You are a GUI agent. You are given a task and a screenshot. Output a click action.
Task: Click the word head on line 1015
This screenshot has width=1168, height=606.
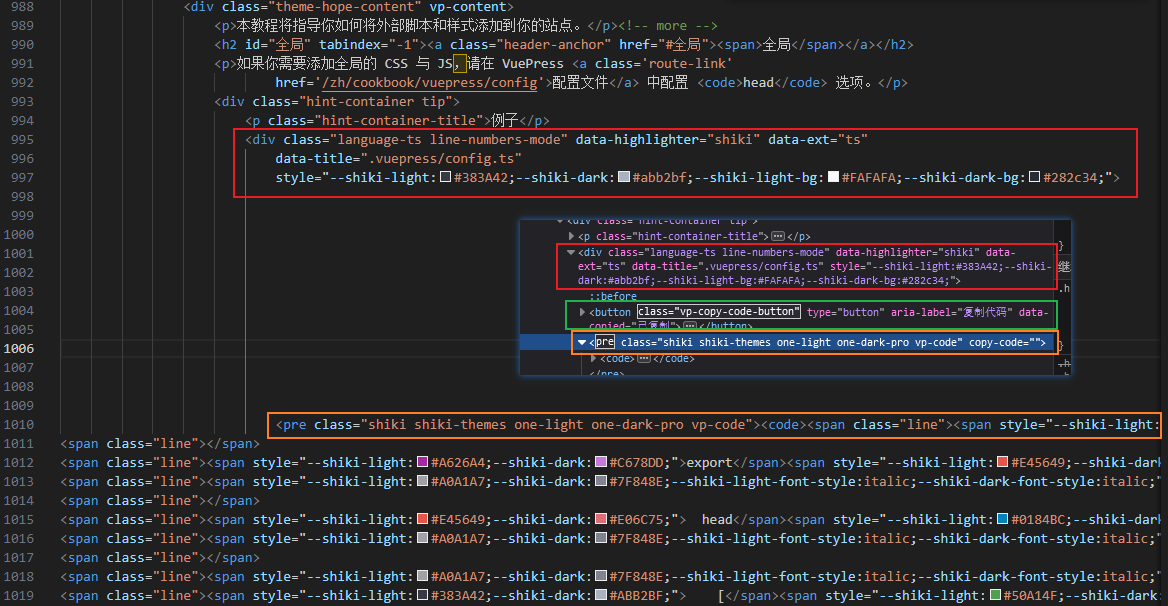point(717,520)
